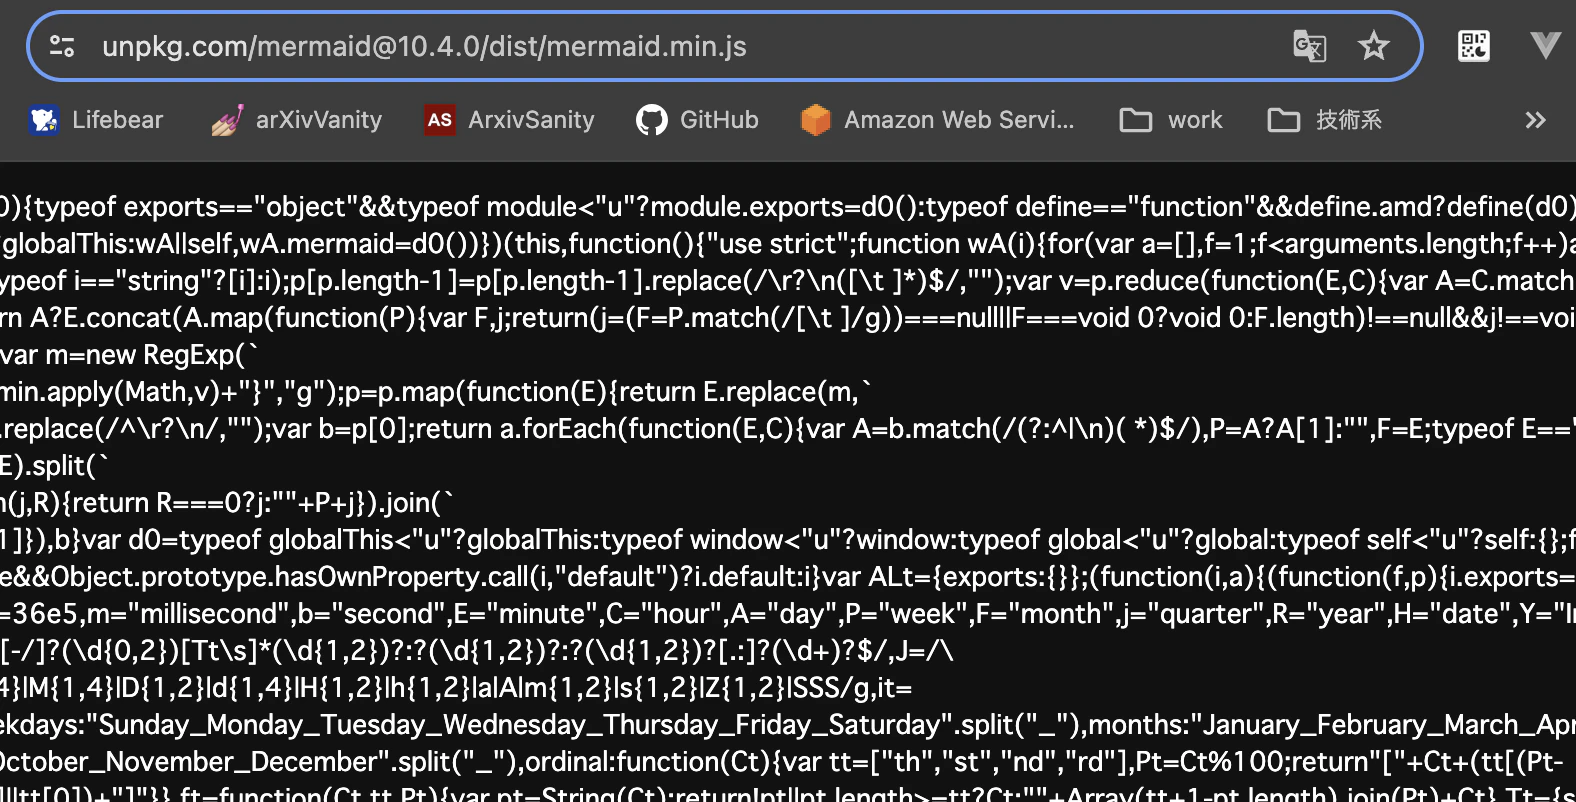Click the text "var m=new RegExp(`"

129,355
